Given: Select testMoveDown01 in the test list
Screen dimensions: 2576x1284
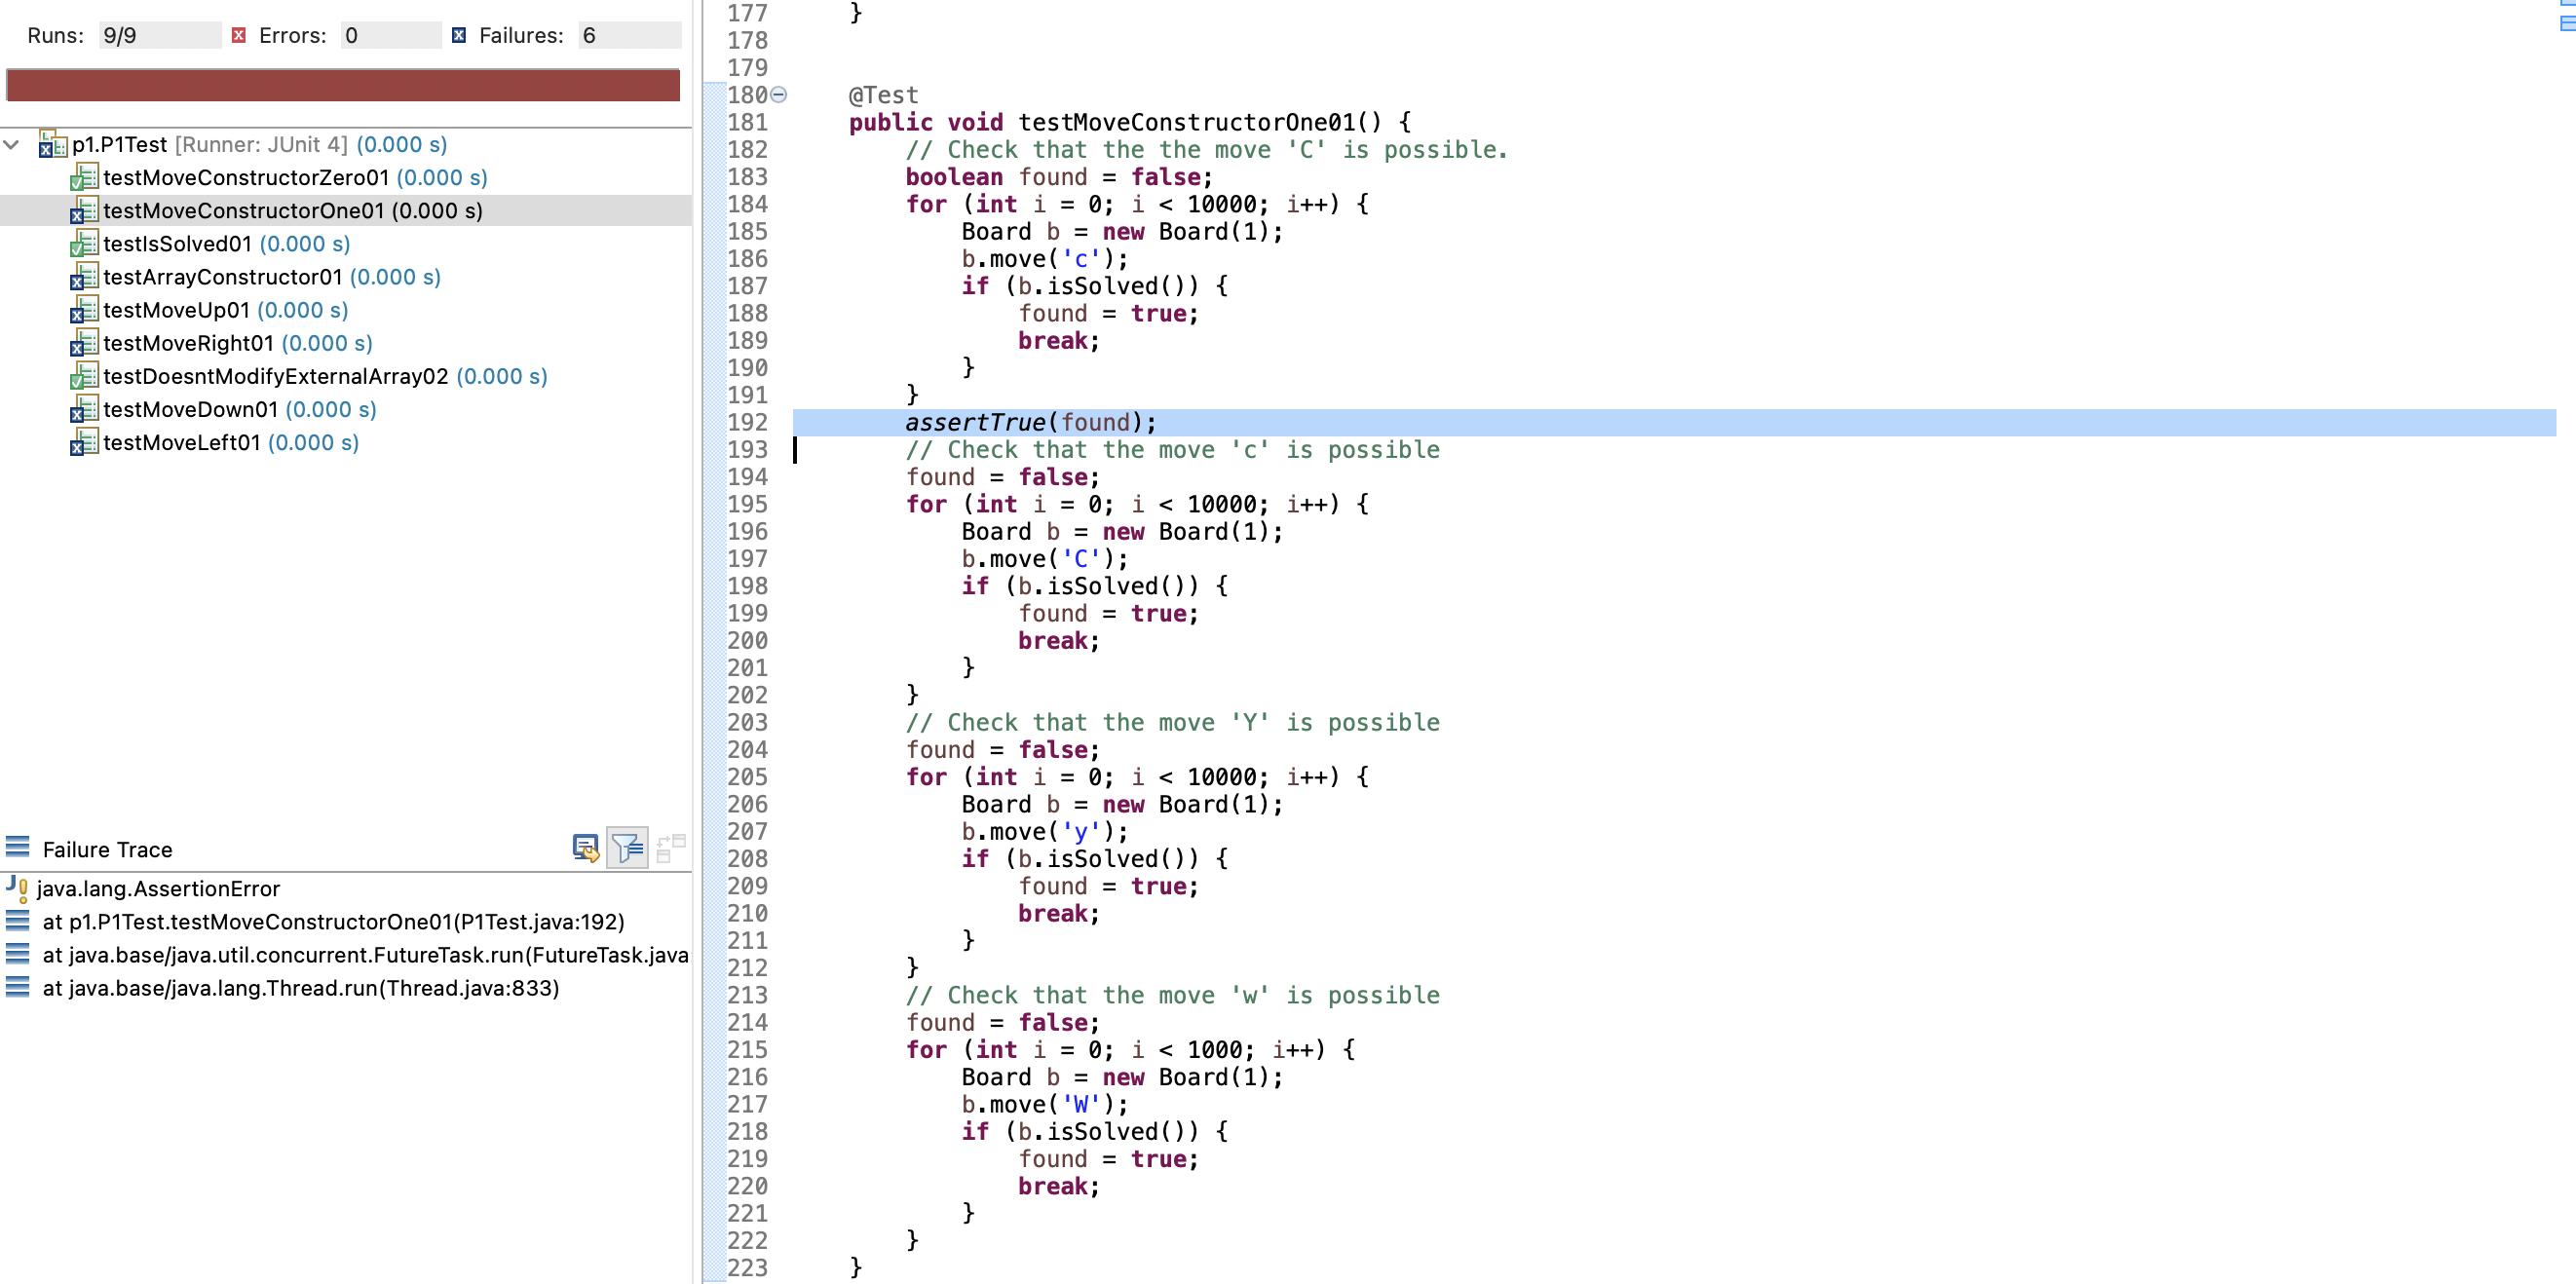Looking at the screenshot, I should (x=190, y=409).
